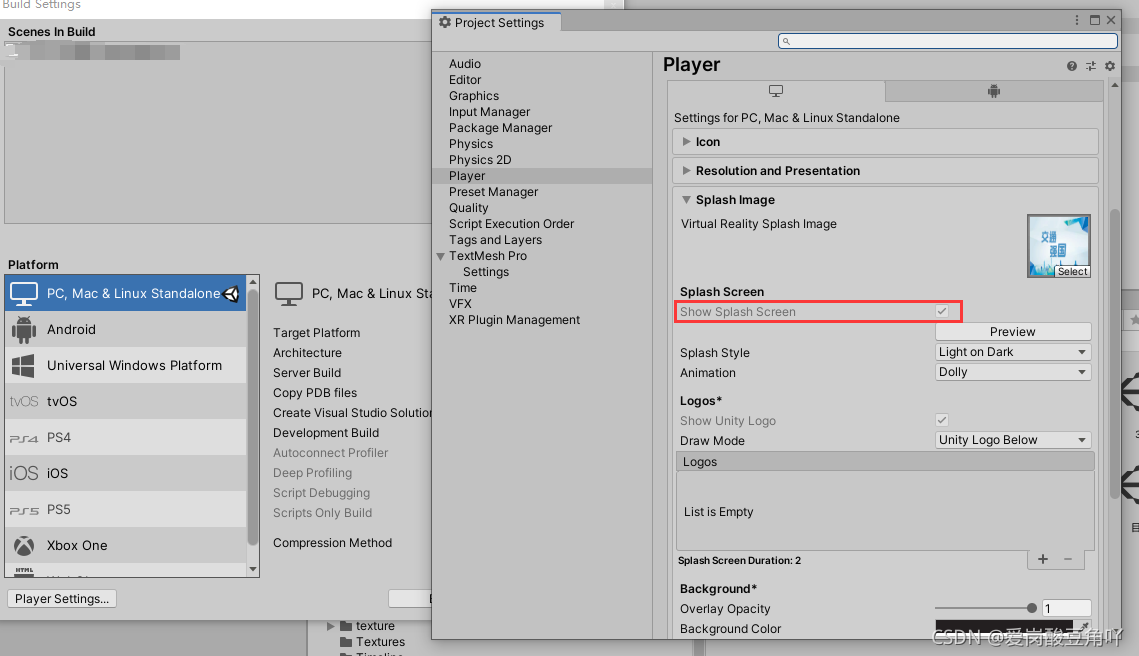Select the Universal Windows Platform icon
1139x656 pixels.
(23, 365)
